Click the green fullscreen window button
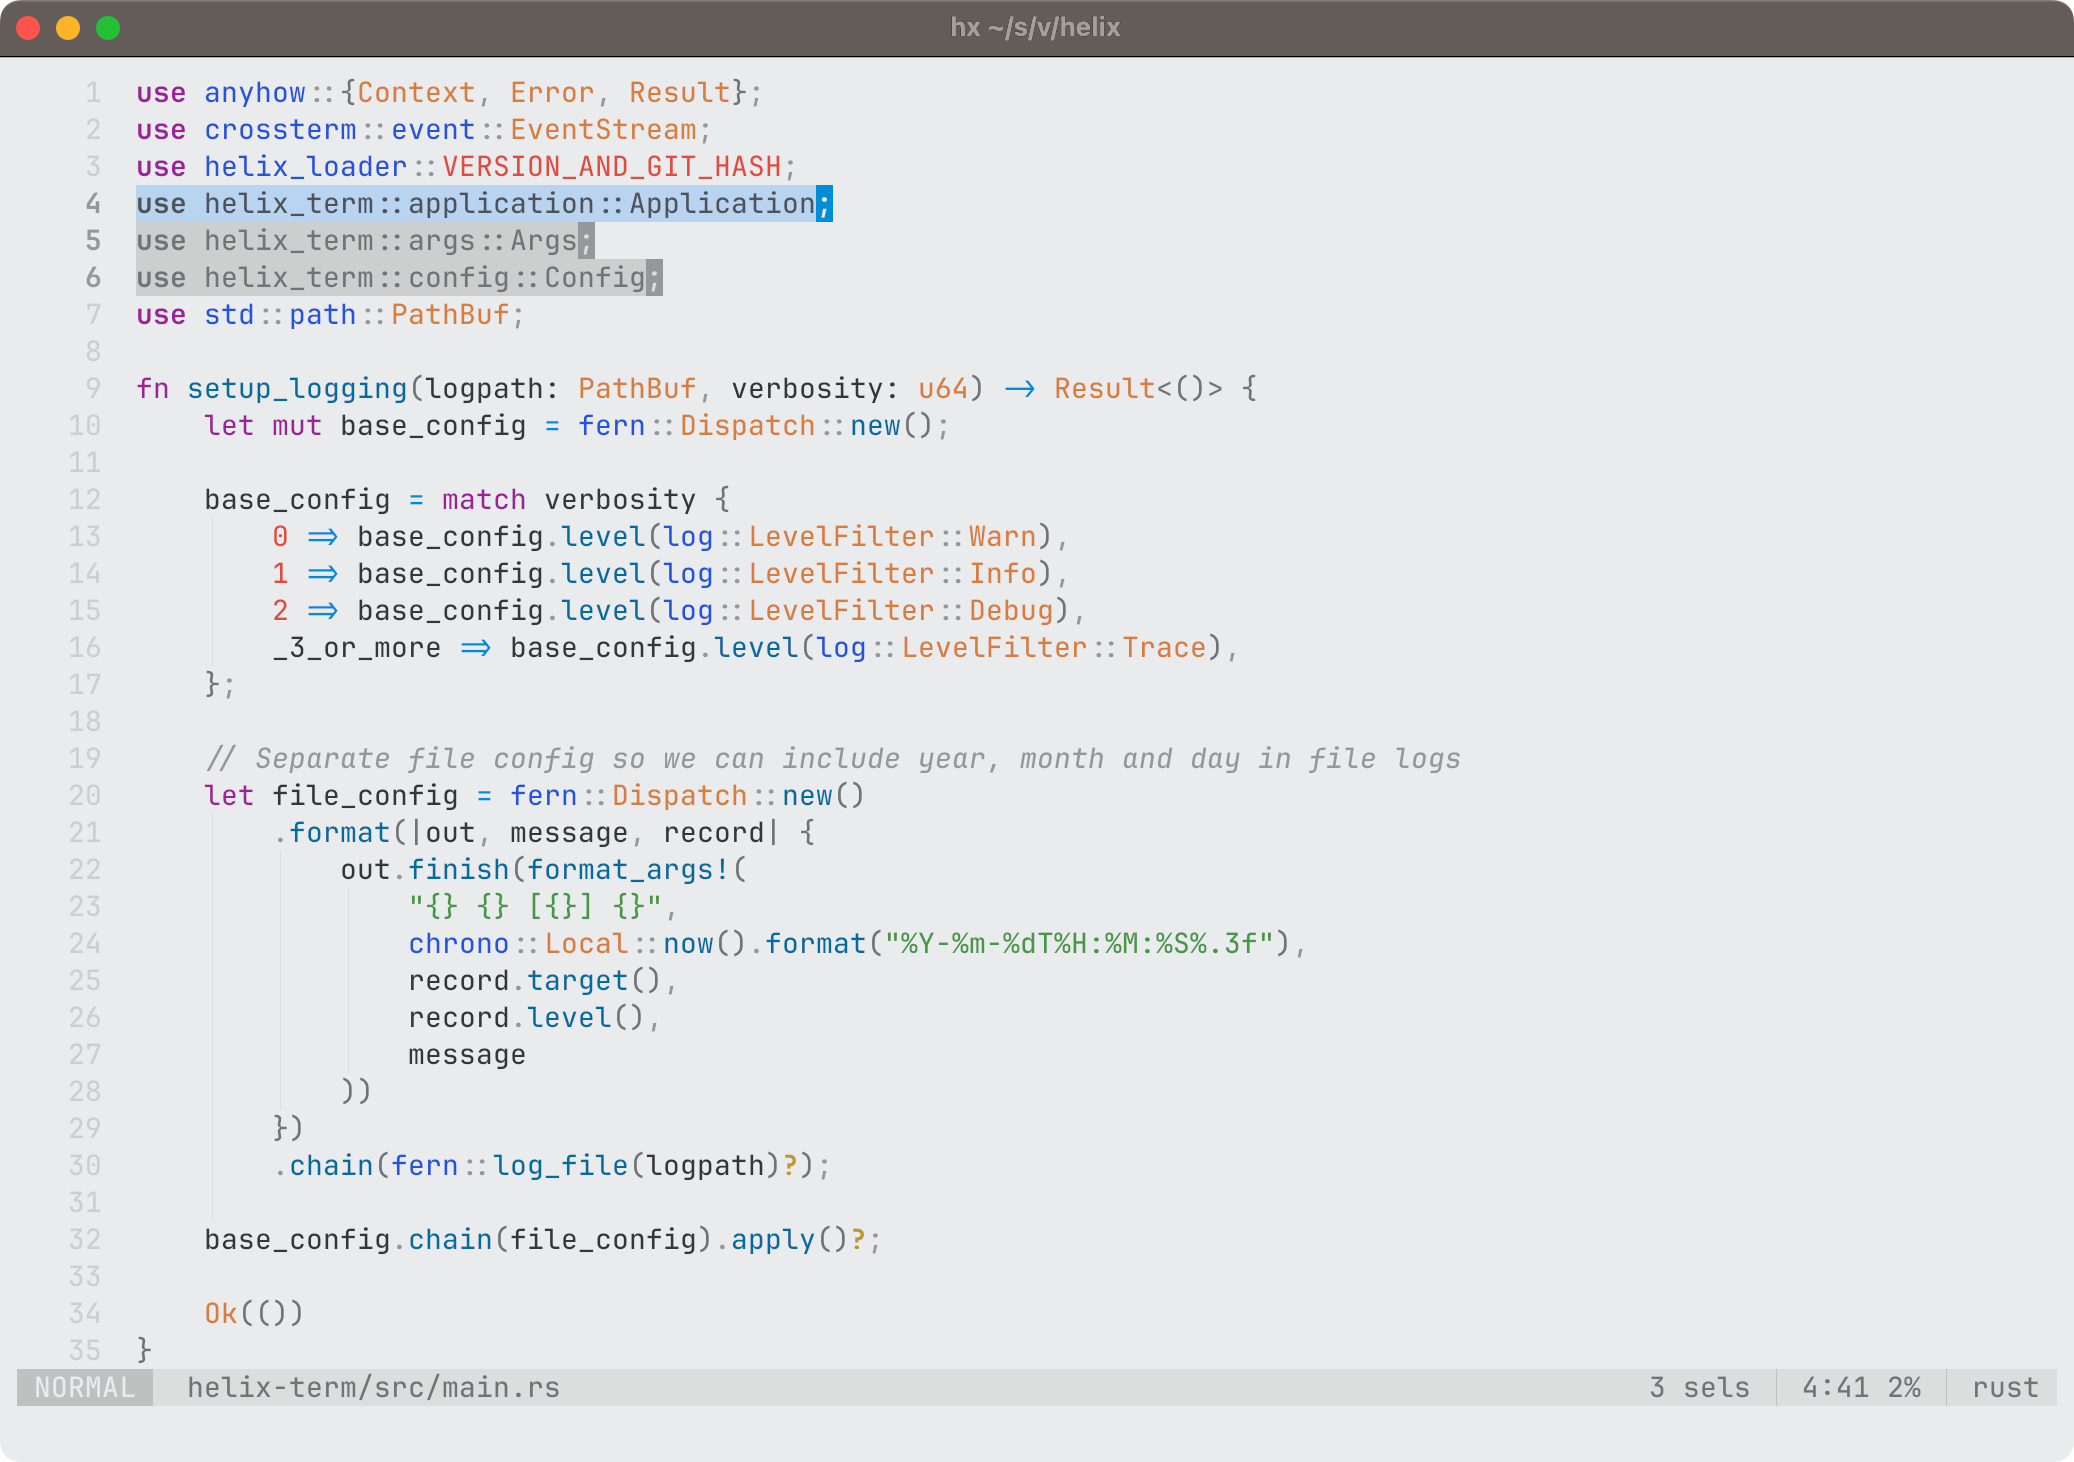This screenshot has width=2074, height=1462. 108,28
